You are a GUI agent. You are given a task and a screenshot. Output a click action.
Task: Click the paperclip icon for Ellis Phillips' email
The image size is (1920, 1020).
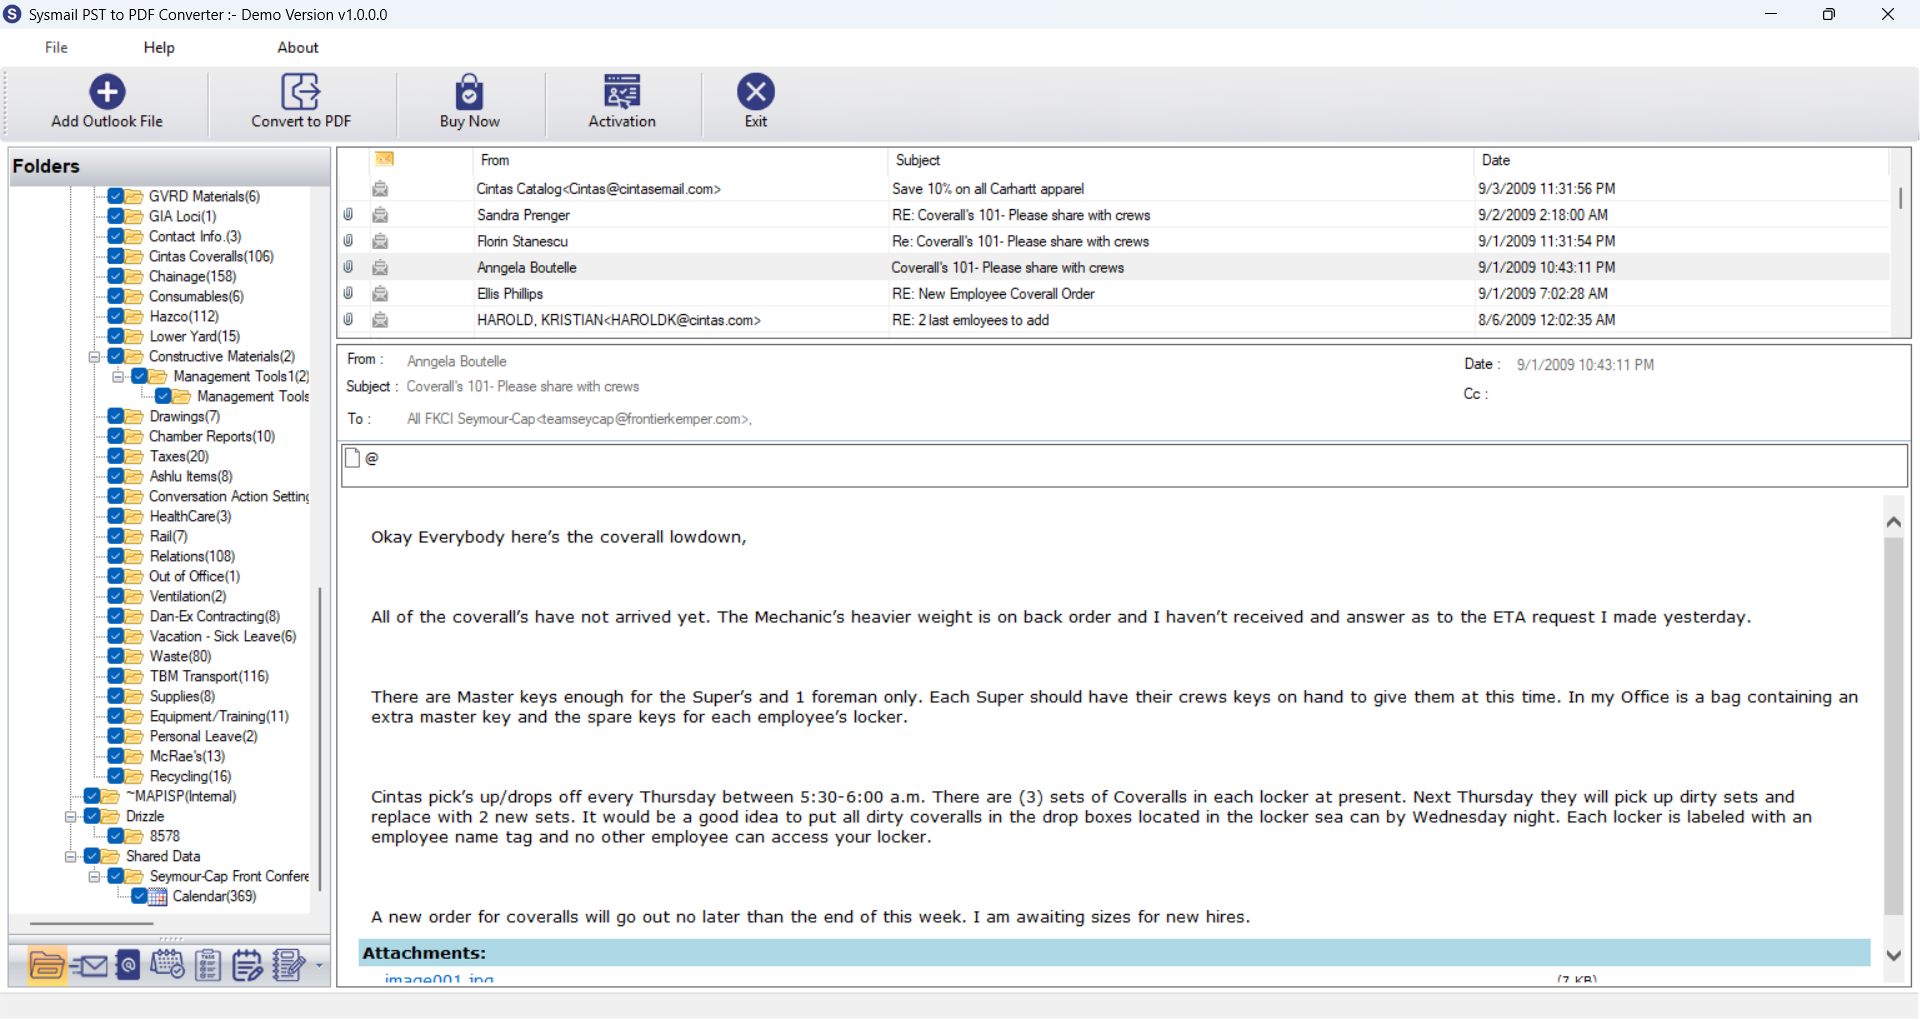click(x=348, y=293)
